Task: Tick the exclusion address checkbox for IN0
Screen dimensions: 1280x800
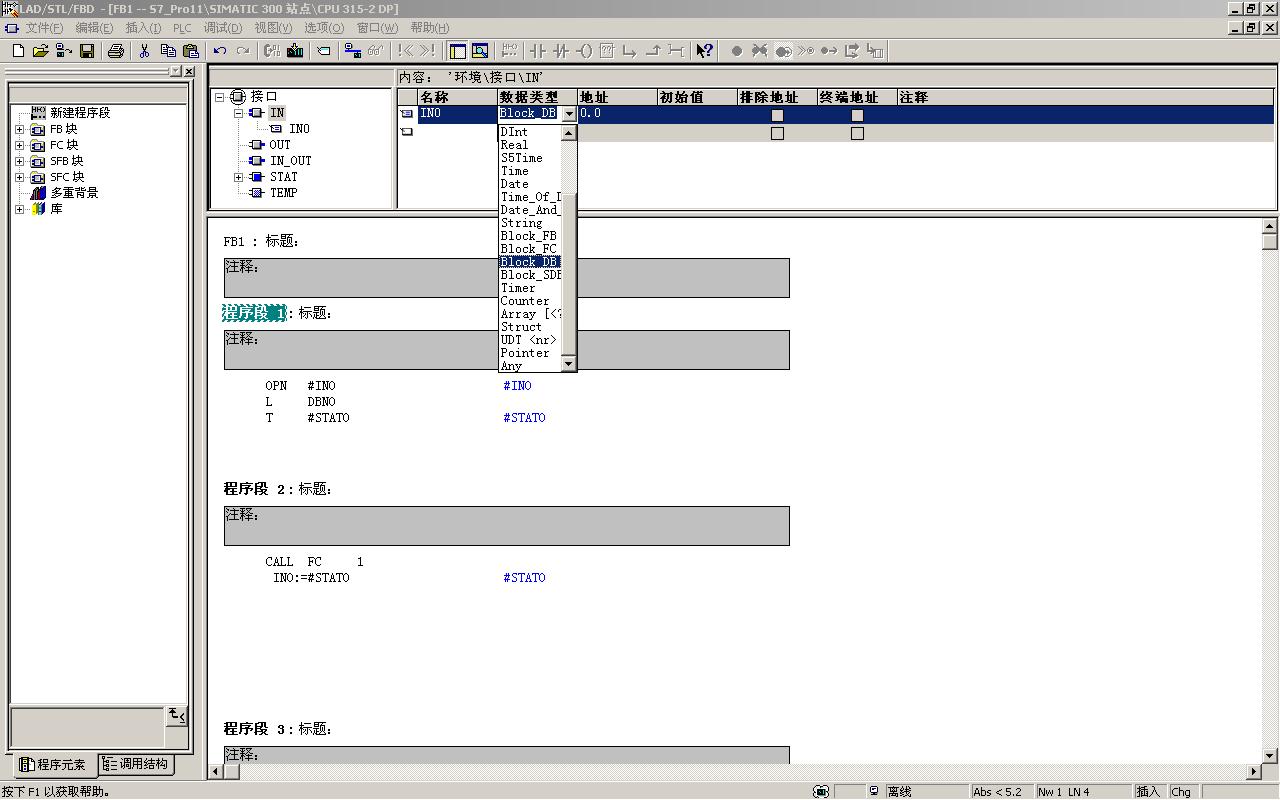Action: click(x=777, y=115)
